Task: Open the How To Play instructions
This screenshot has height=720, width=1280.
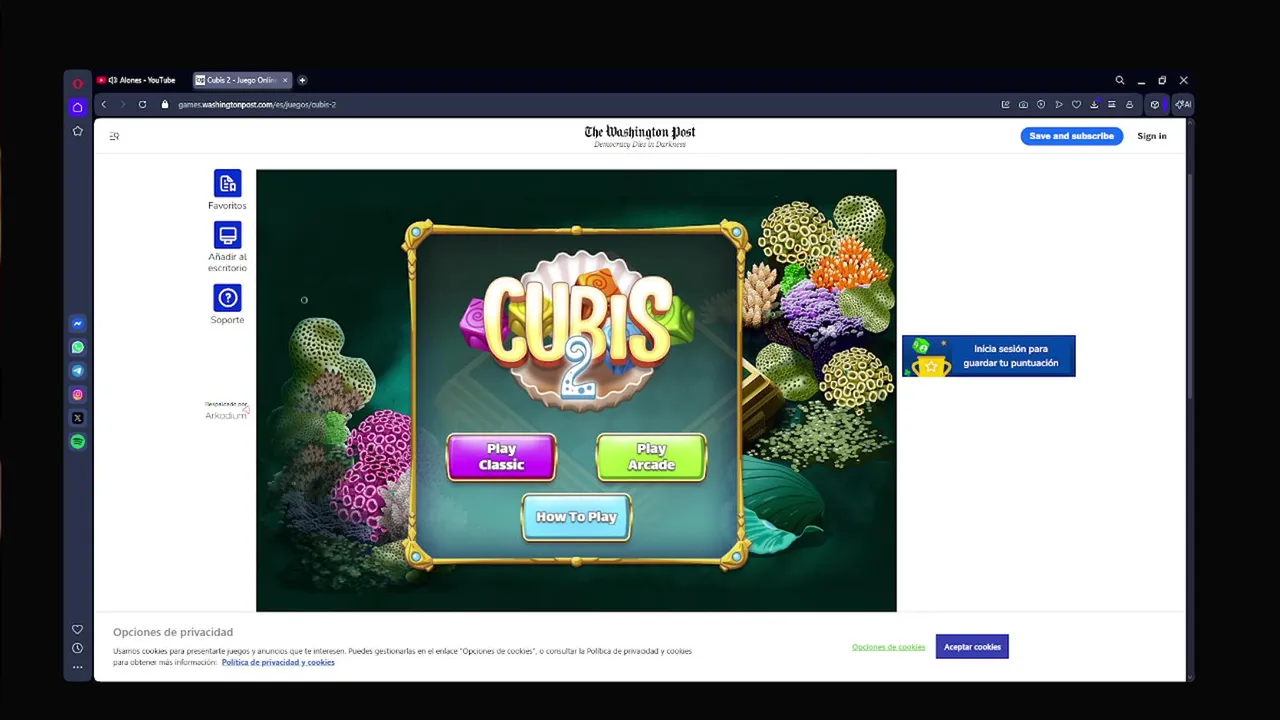Action: (576, 517)
